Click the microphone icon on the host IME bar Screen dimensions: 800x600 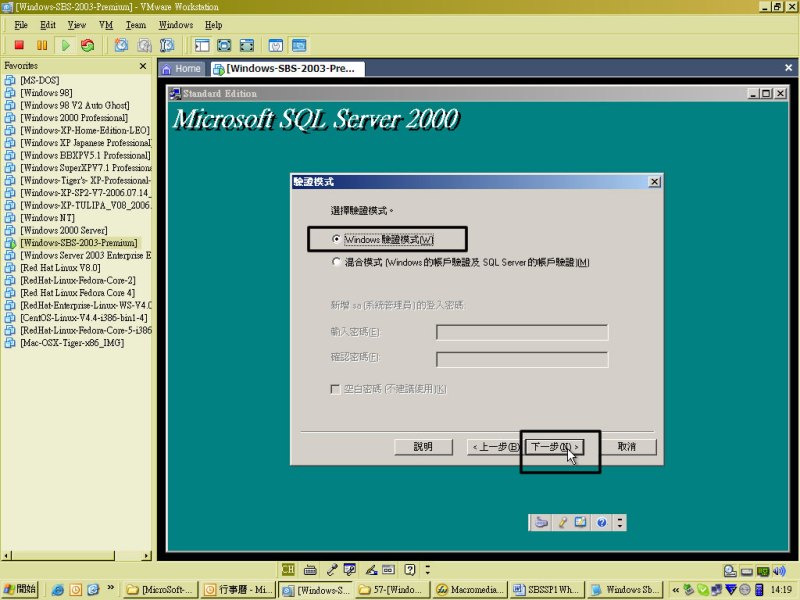332,569
